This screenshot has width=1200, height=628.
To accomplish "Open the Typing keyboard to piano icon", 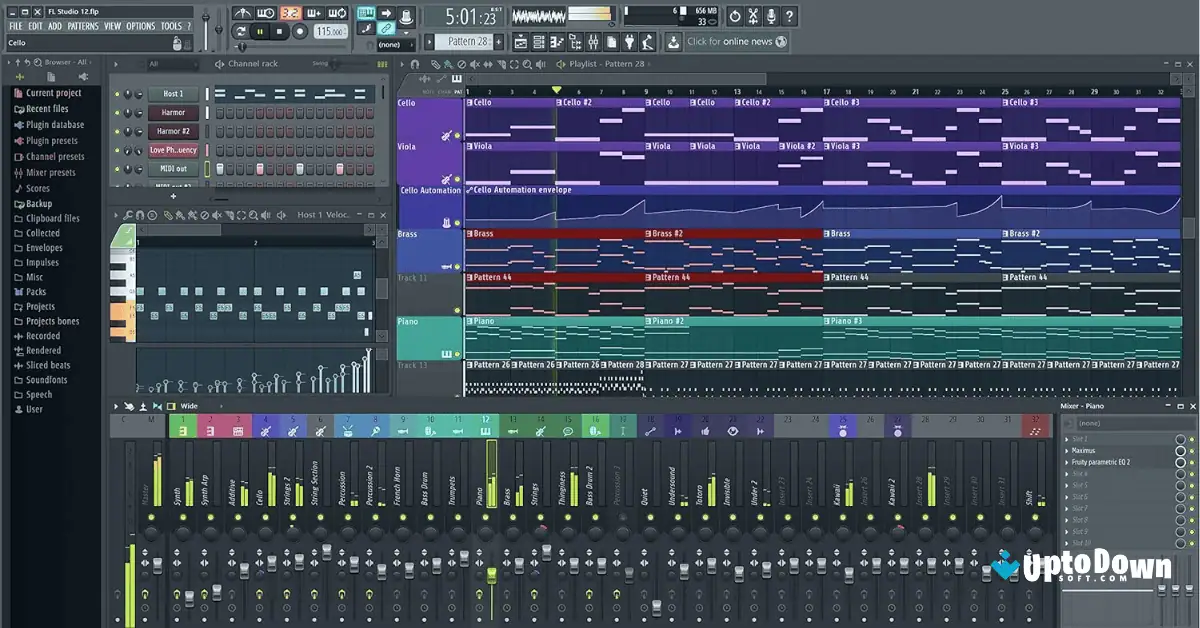I will pos(366,12).
